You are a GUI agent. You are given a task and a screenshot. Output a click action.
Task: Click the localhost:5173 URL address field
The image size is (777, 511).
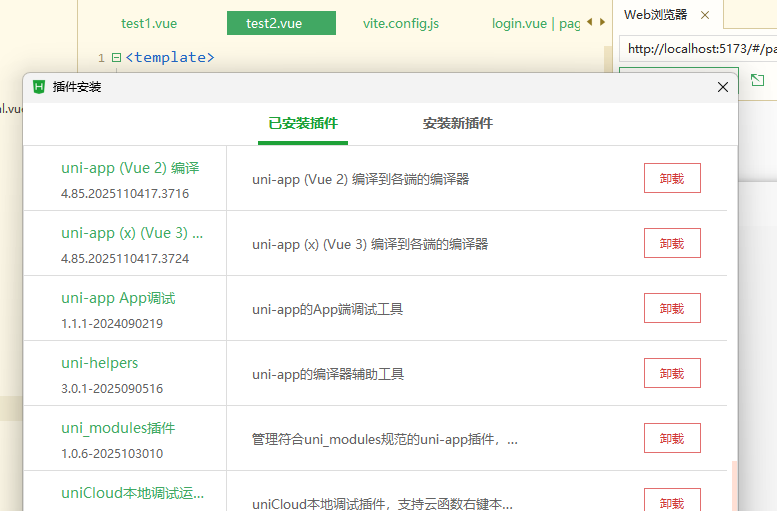[x=698, y=49]
